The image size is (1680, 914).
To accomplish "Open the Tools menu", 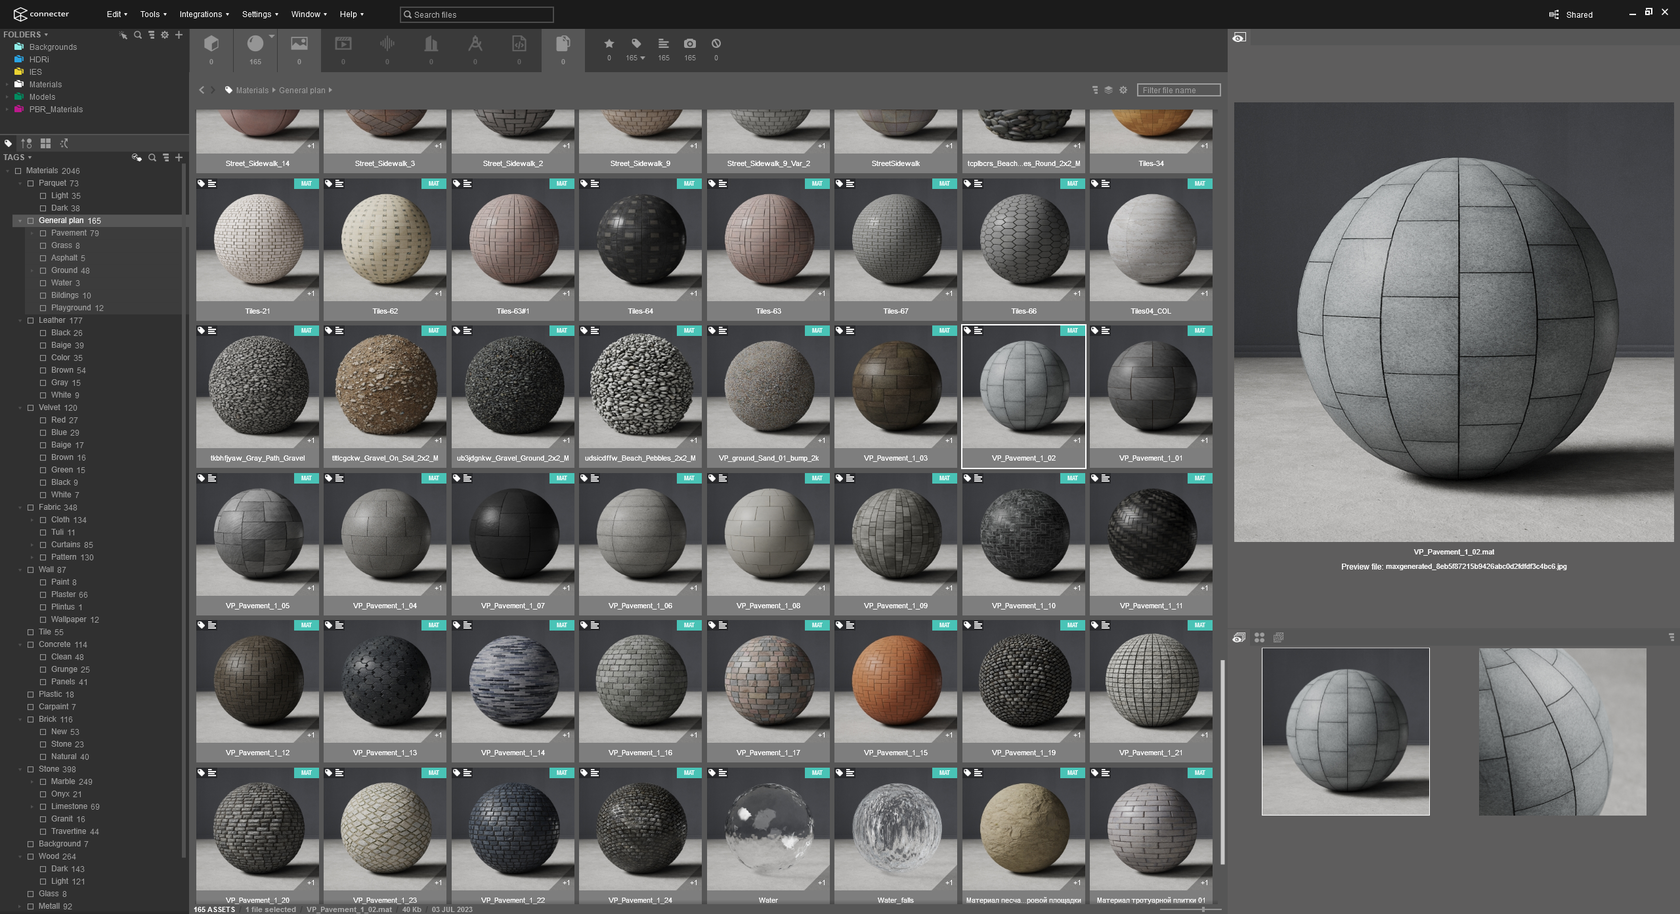I will click(152, 14).
